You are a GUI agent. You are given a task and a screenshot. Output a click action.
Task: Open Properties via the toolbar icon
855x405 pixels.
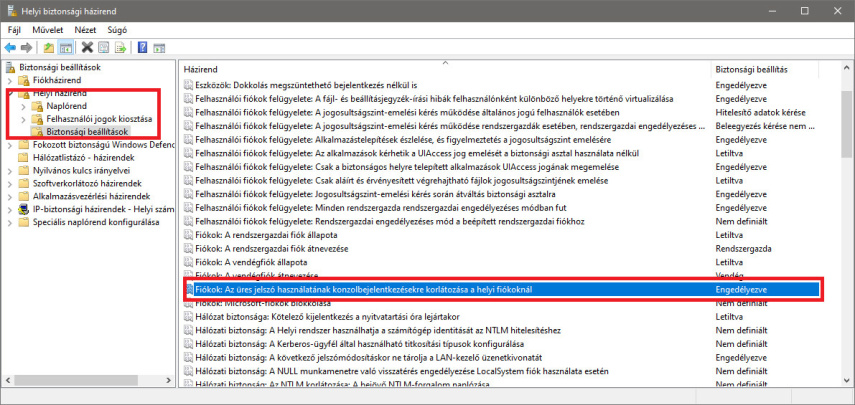click(x=104, y=47)
